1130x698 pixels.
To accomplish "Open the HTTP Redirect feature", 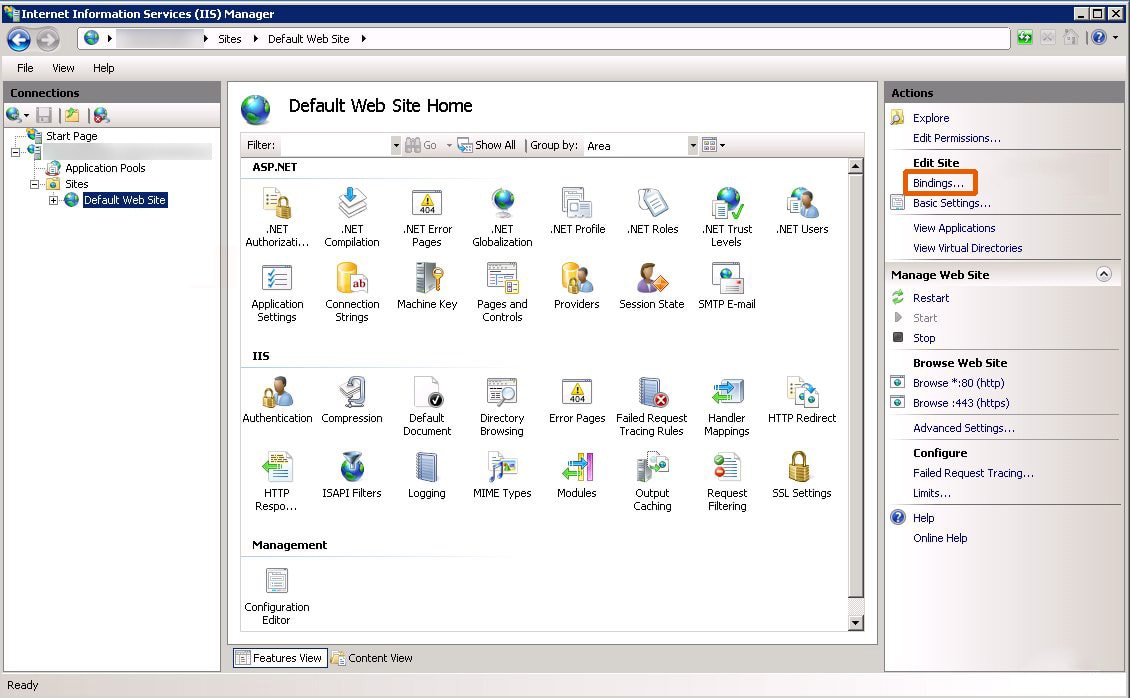I will (x=801, y=393).
